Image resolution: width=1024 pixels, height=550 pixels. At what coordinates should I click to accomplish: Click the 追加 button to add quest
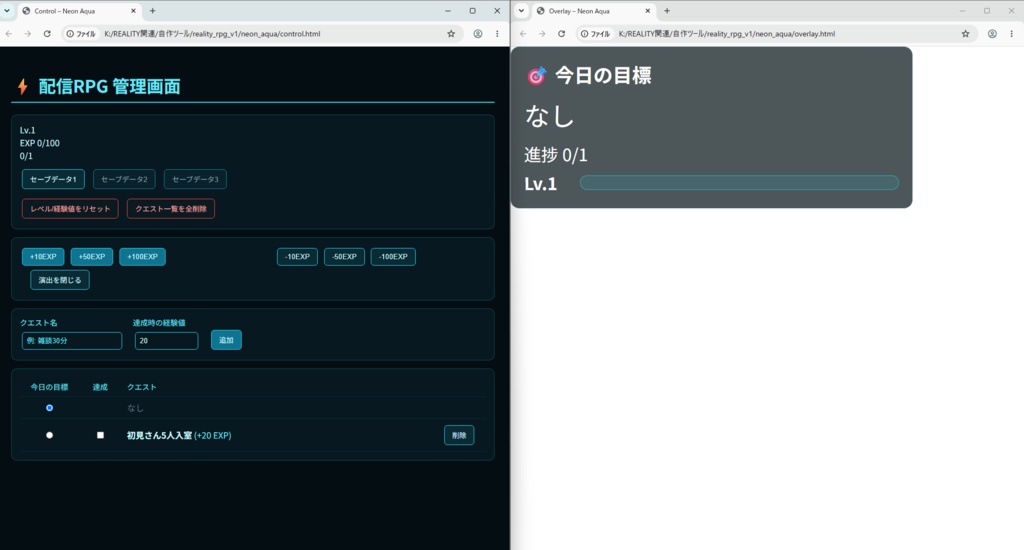click(x=226, y=340)
